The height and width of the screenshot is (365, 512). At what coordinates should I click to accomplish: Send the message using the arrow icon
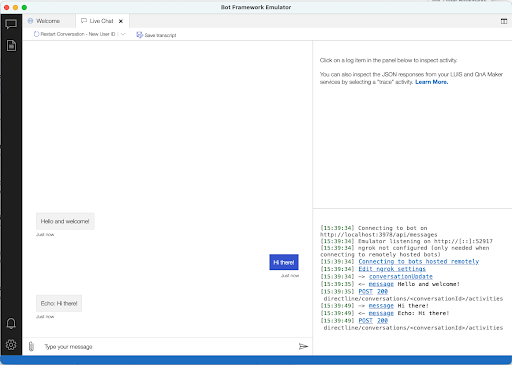tap(303, 347)
